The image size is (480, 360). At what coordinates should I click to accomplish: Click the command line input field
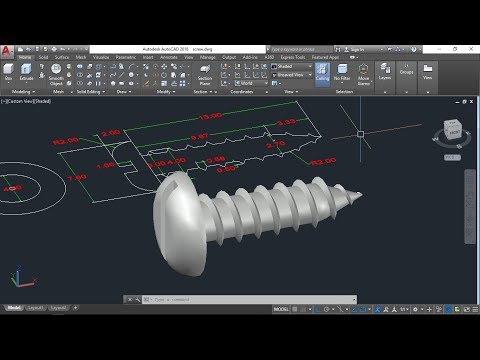tap(249, 300)
